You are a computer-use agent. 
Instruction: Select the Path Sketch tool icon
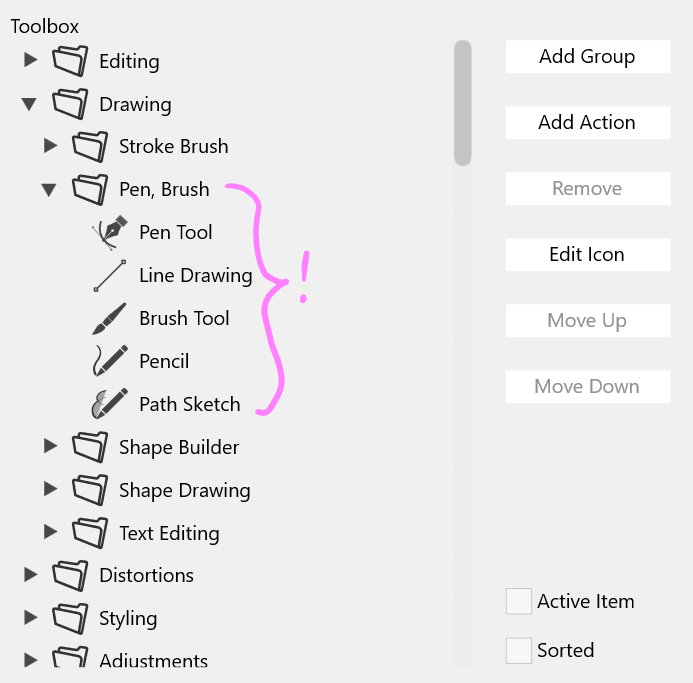[110, 404]
